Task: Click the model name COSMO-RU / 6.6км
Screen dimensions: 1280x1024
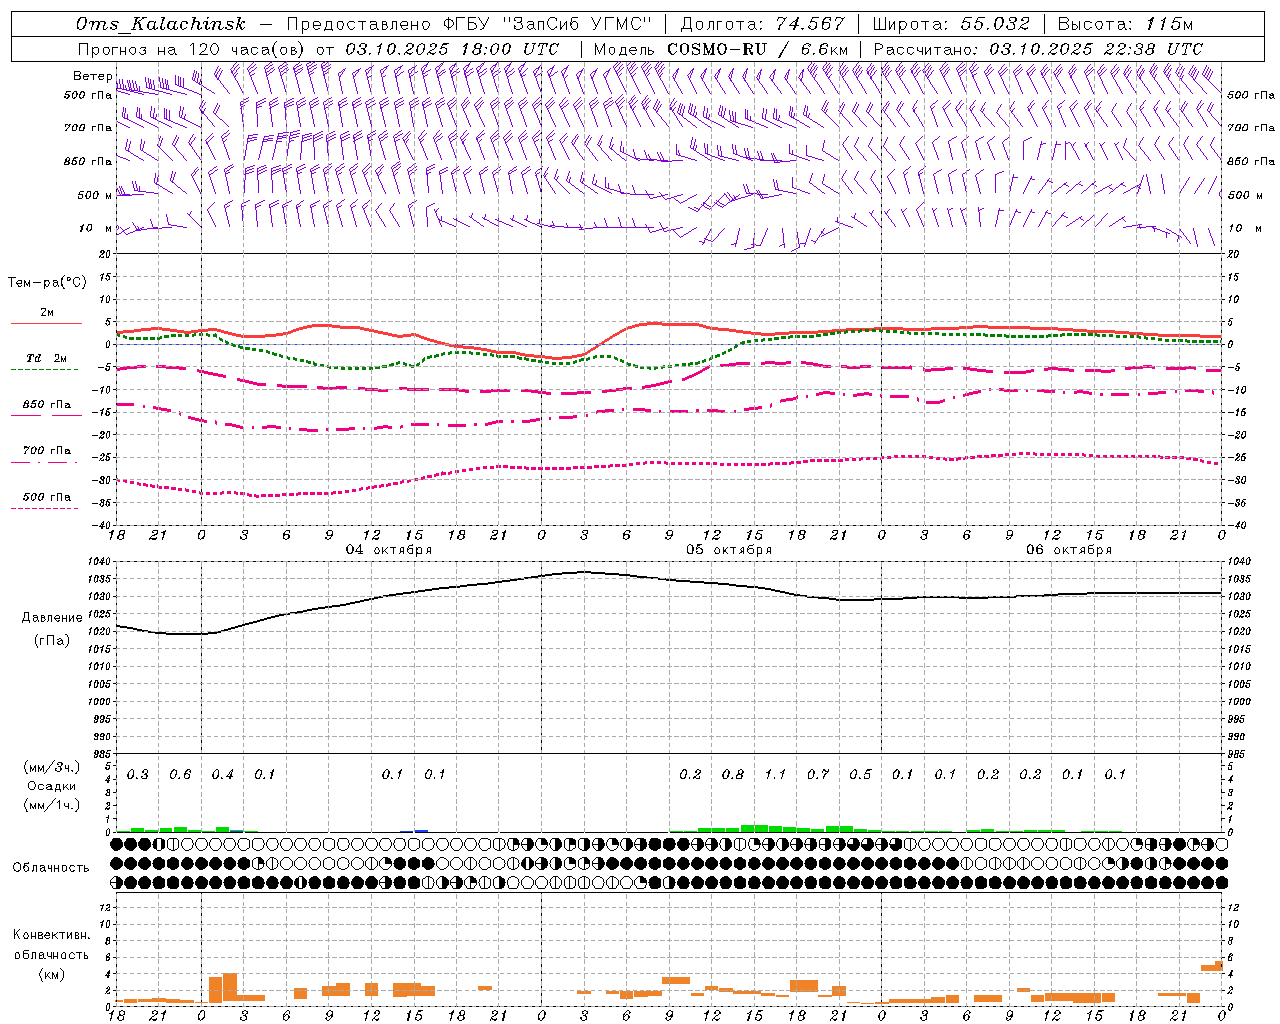Action: 758,48
